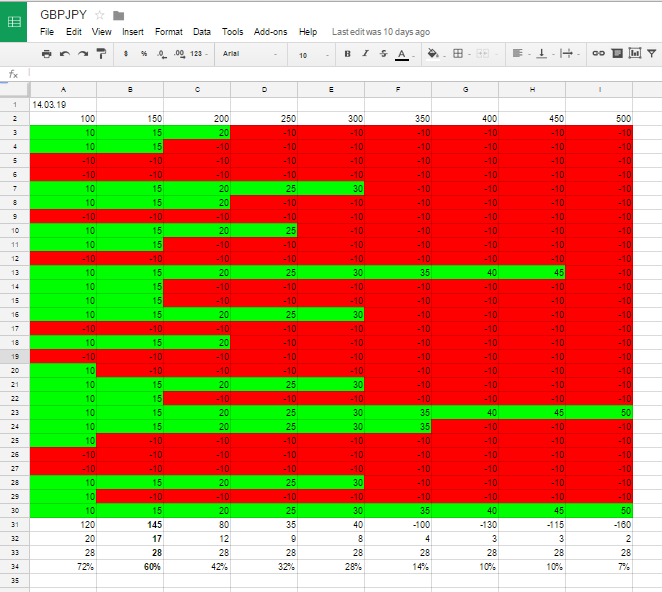This screenshot has width=662, height=592.
Task: Select cell with value 500 in row 2
Action: (x=600, y=119)
